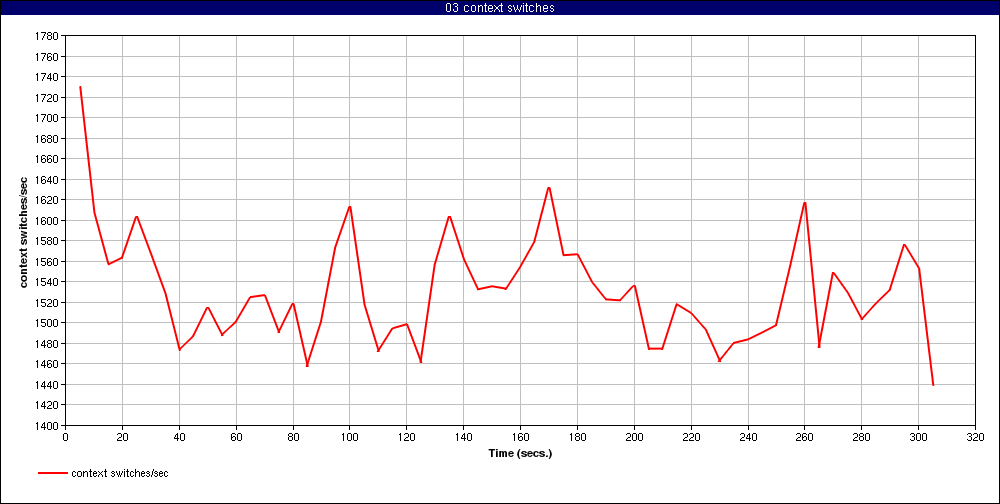Click the y-axis tick label 1660

point(48,159)
